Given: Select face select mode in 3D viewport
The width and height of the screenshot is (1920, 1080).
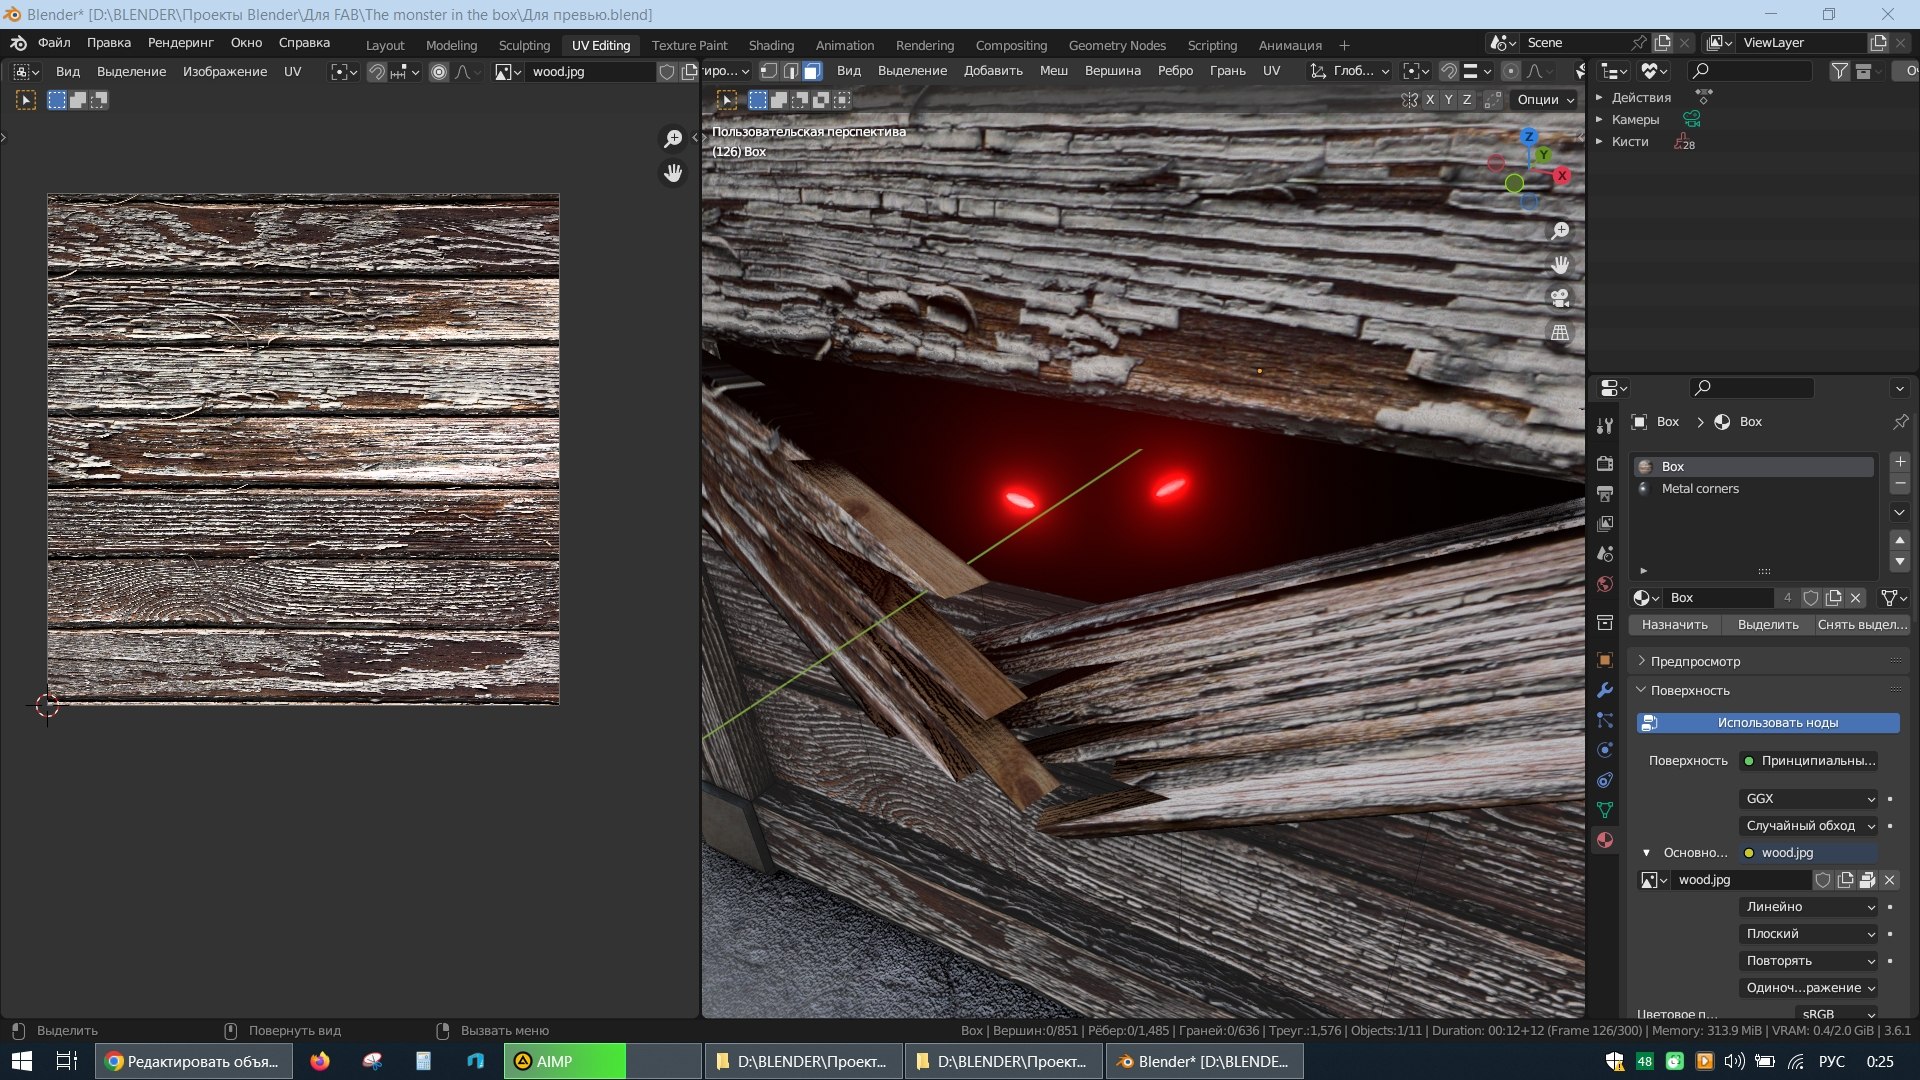Looking at the screenshot, I should pos(812,71).
